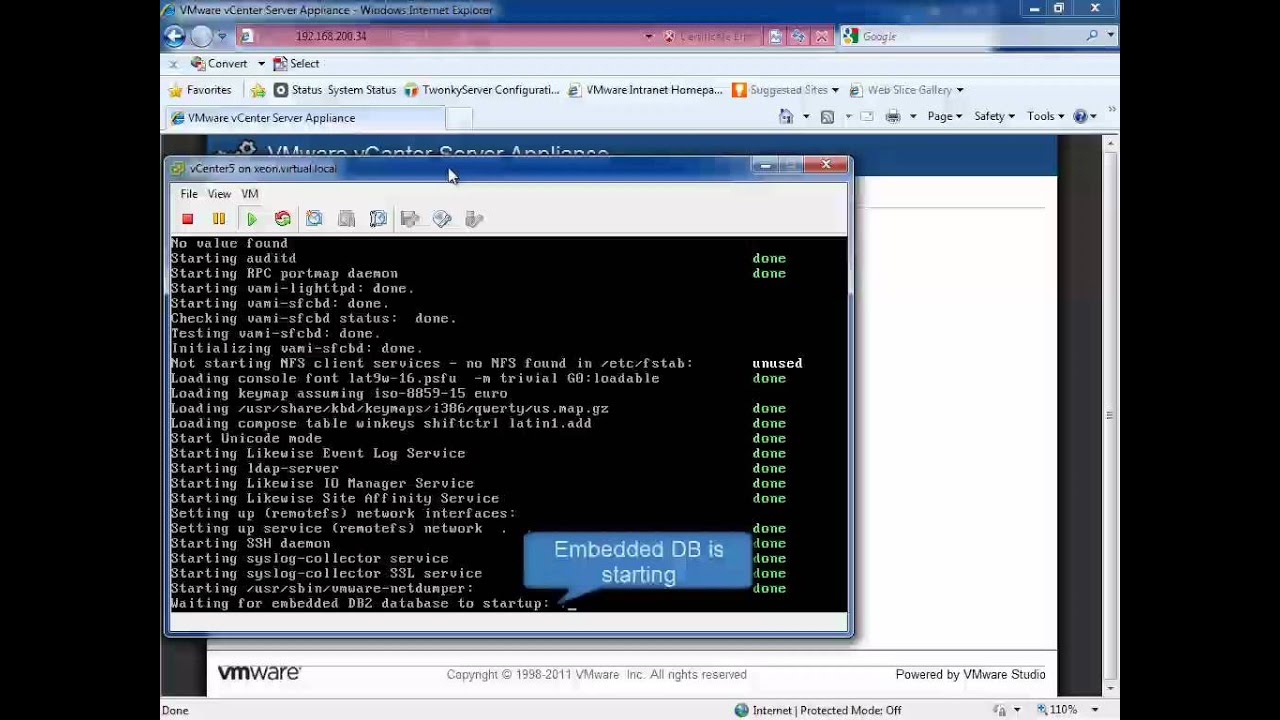
Task: Open the Favorites star button
Action: click(200, 90)
